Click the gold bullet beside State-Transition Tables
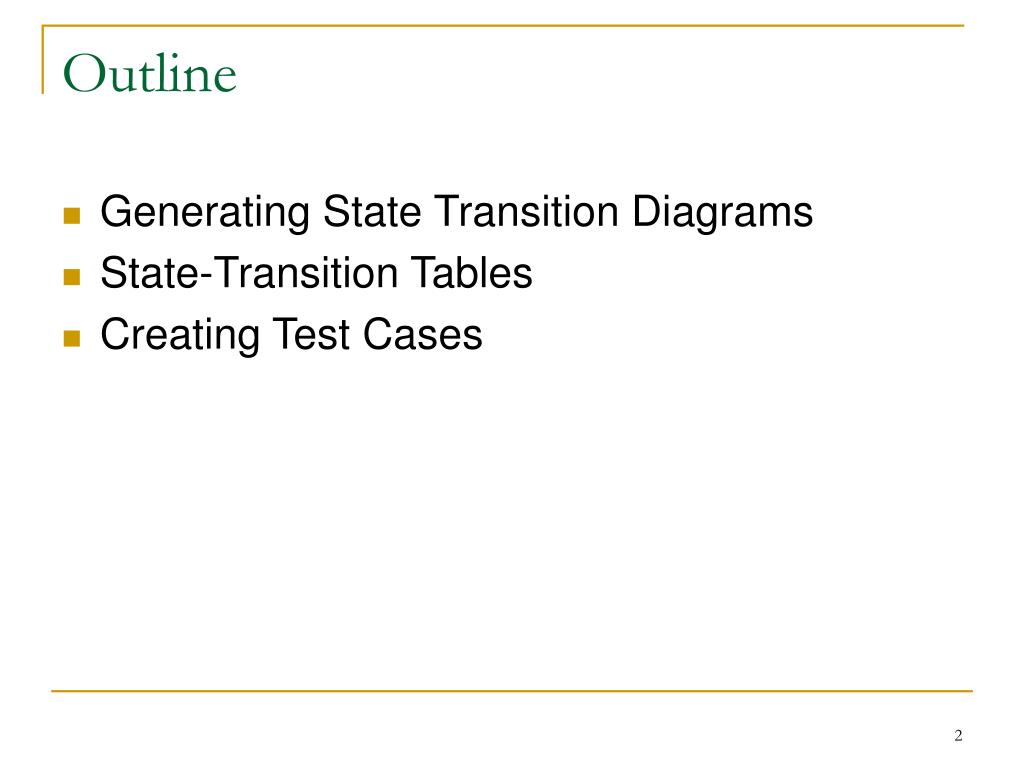Viewport: 1024px width, 768px height. 72,277
